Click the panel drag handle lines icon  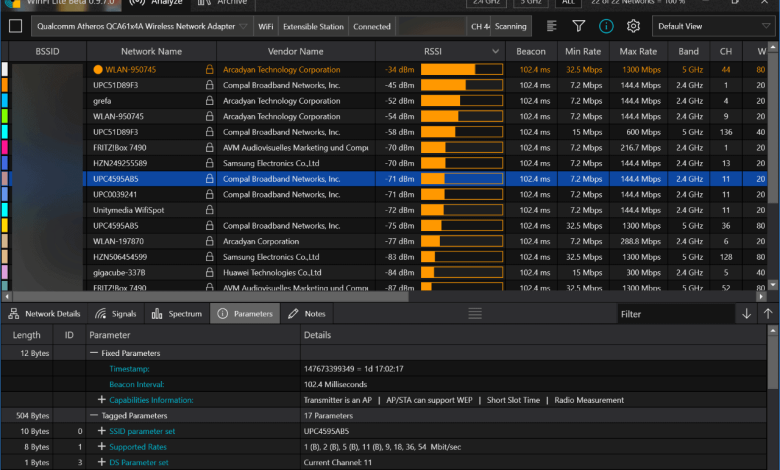coord(475,313)
